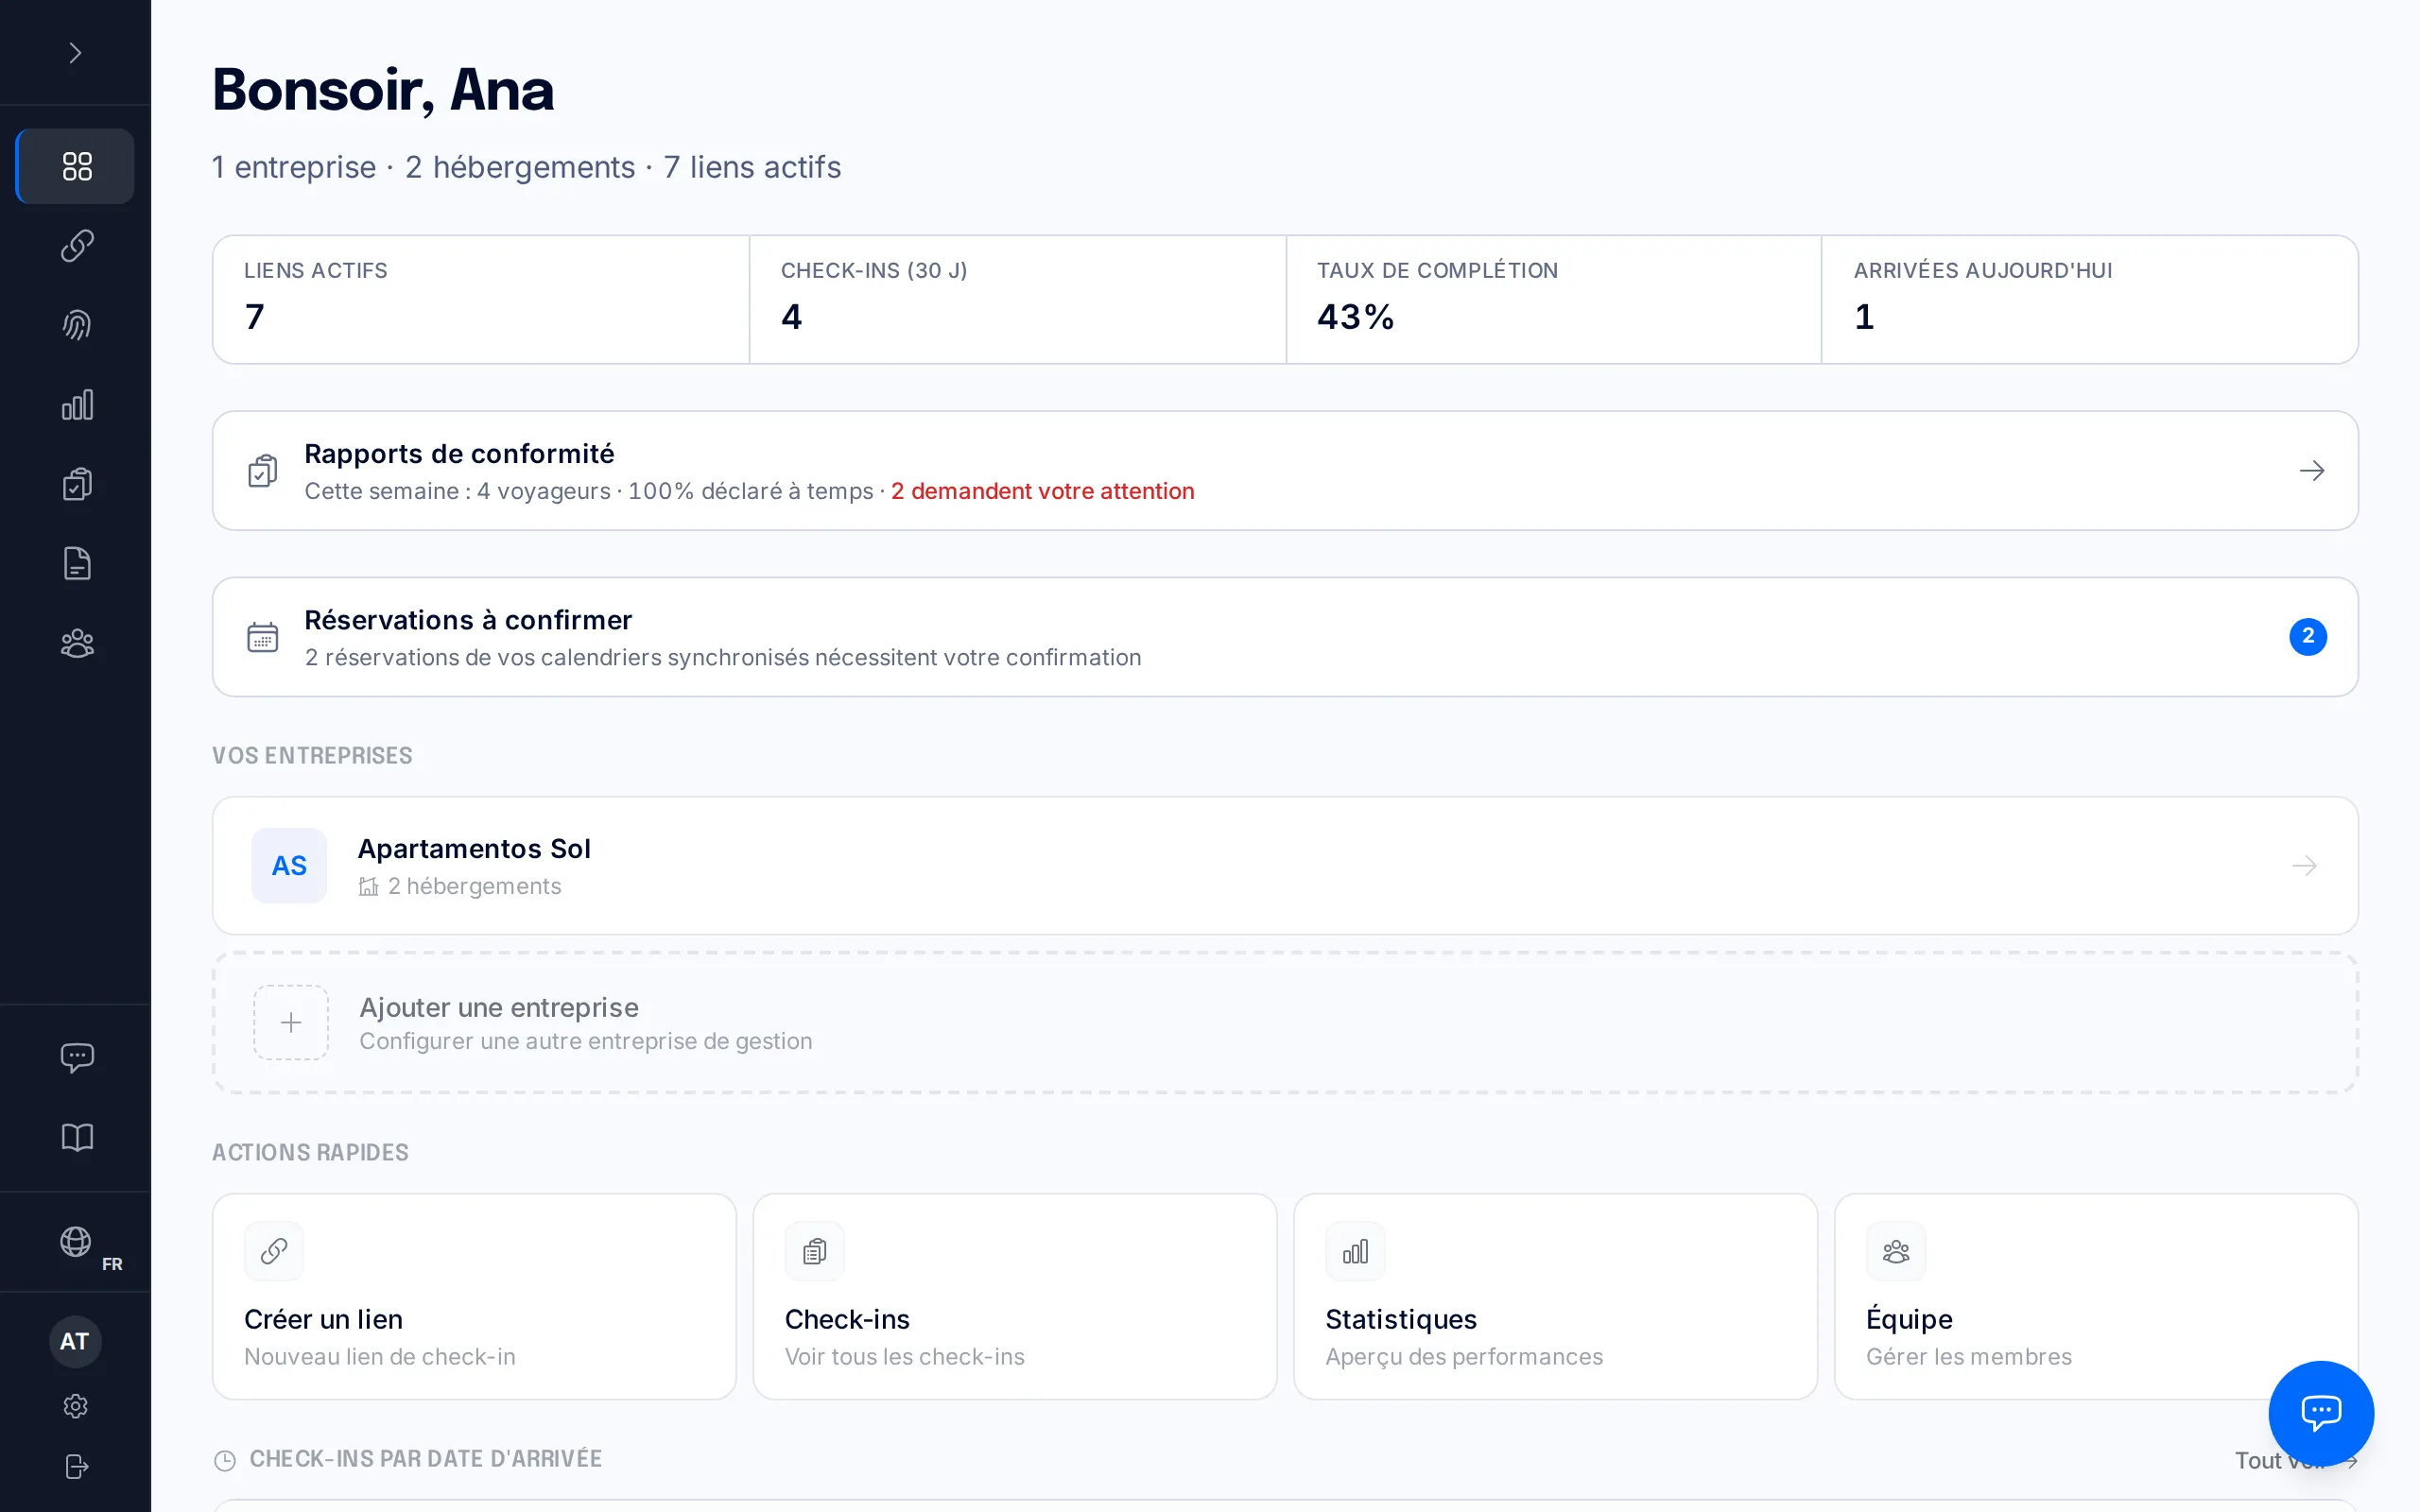The image size is (2420, 1512).
Task: Click the '2 hébergements' text under Apartamentos Sol
Action: (474, 886)
